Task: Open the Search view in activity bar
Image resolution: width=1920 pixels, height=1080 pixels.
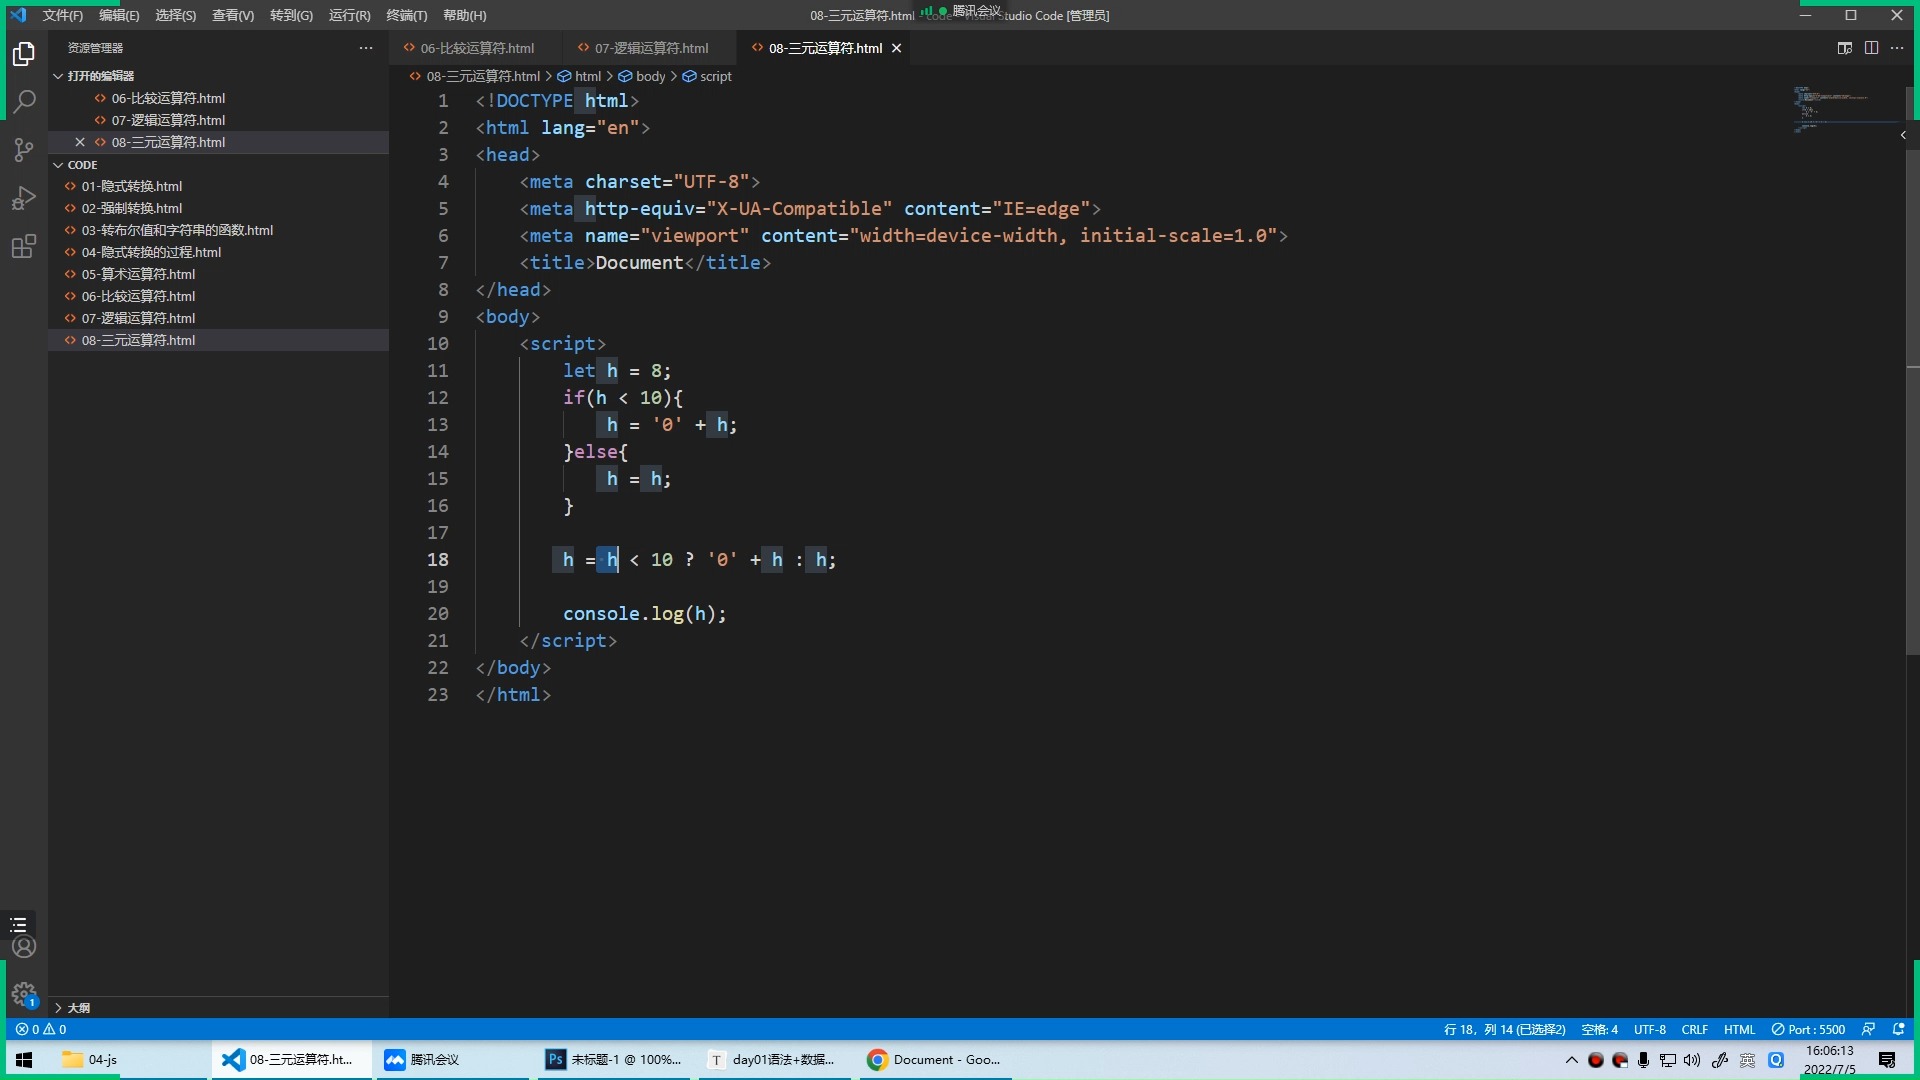Action: tap(24, 102)
